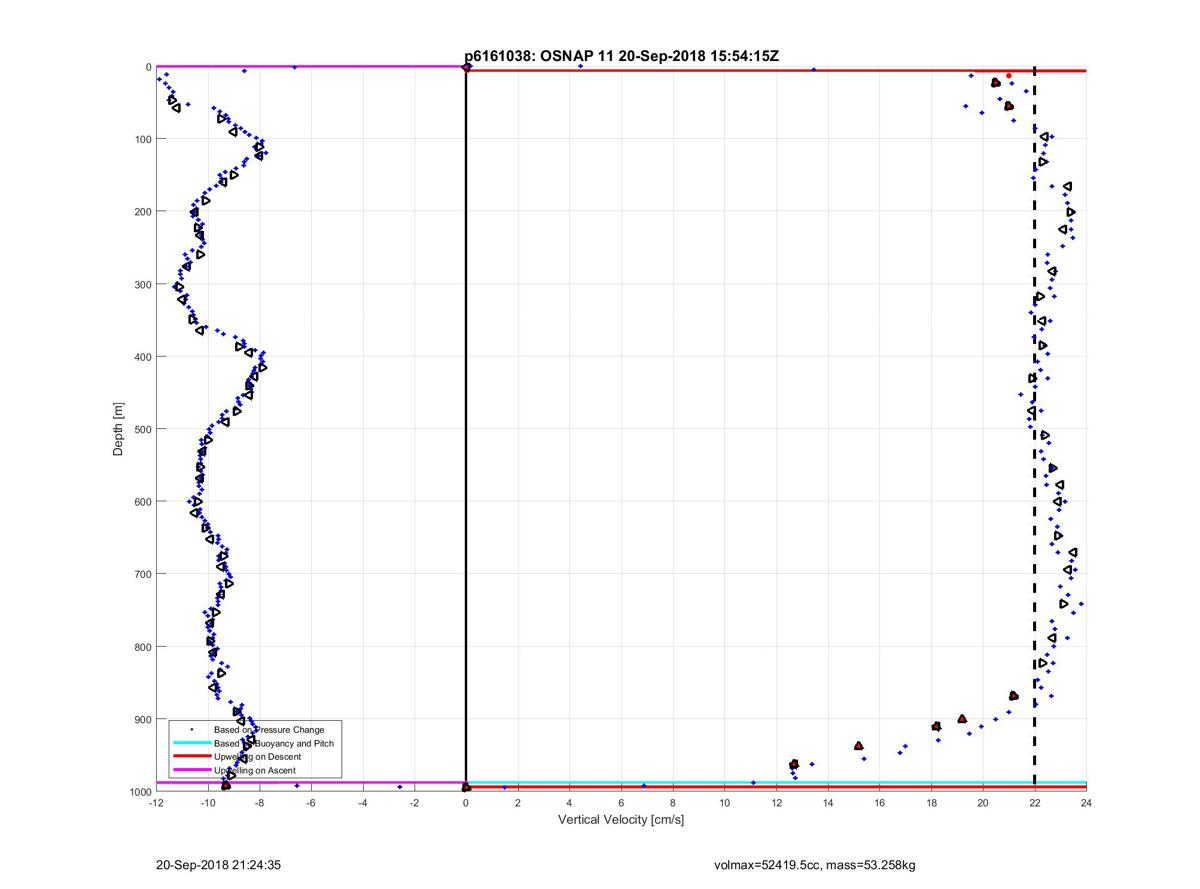
Task: Click the depth axis tick label '500'
Action: tap(144, 429)
